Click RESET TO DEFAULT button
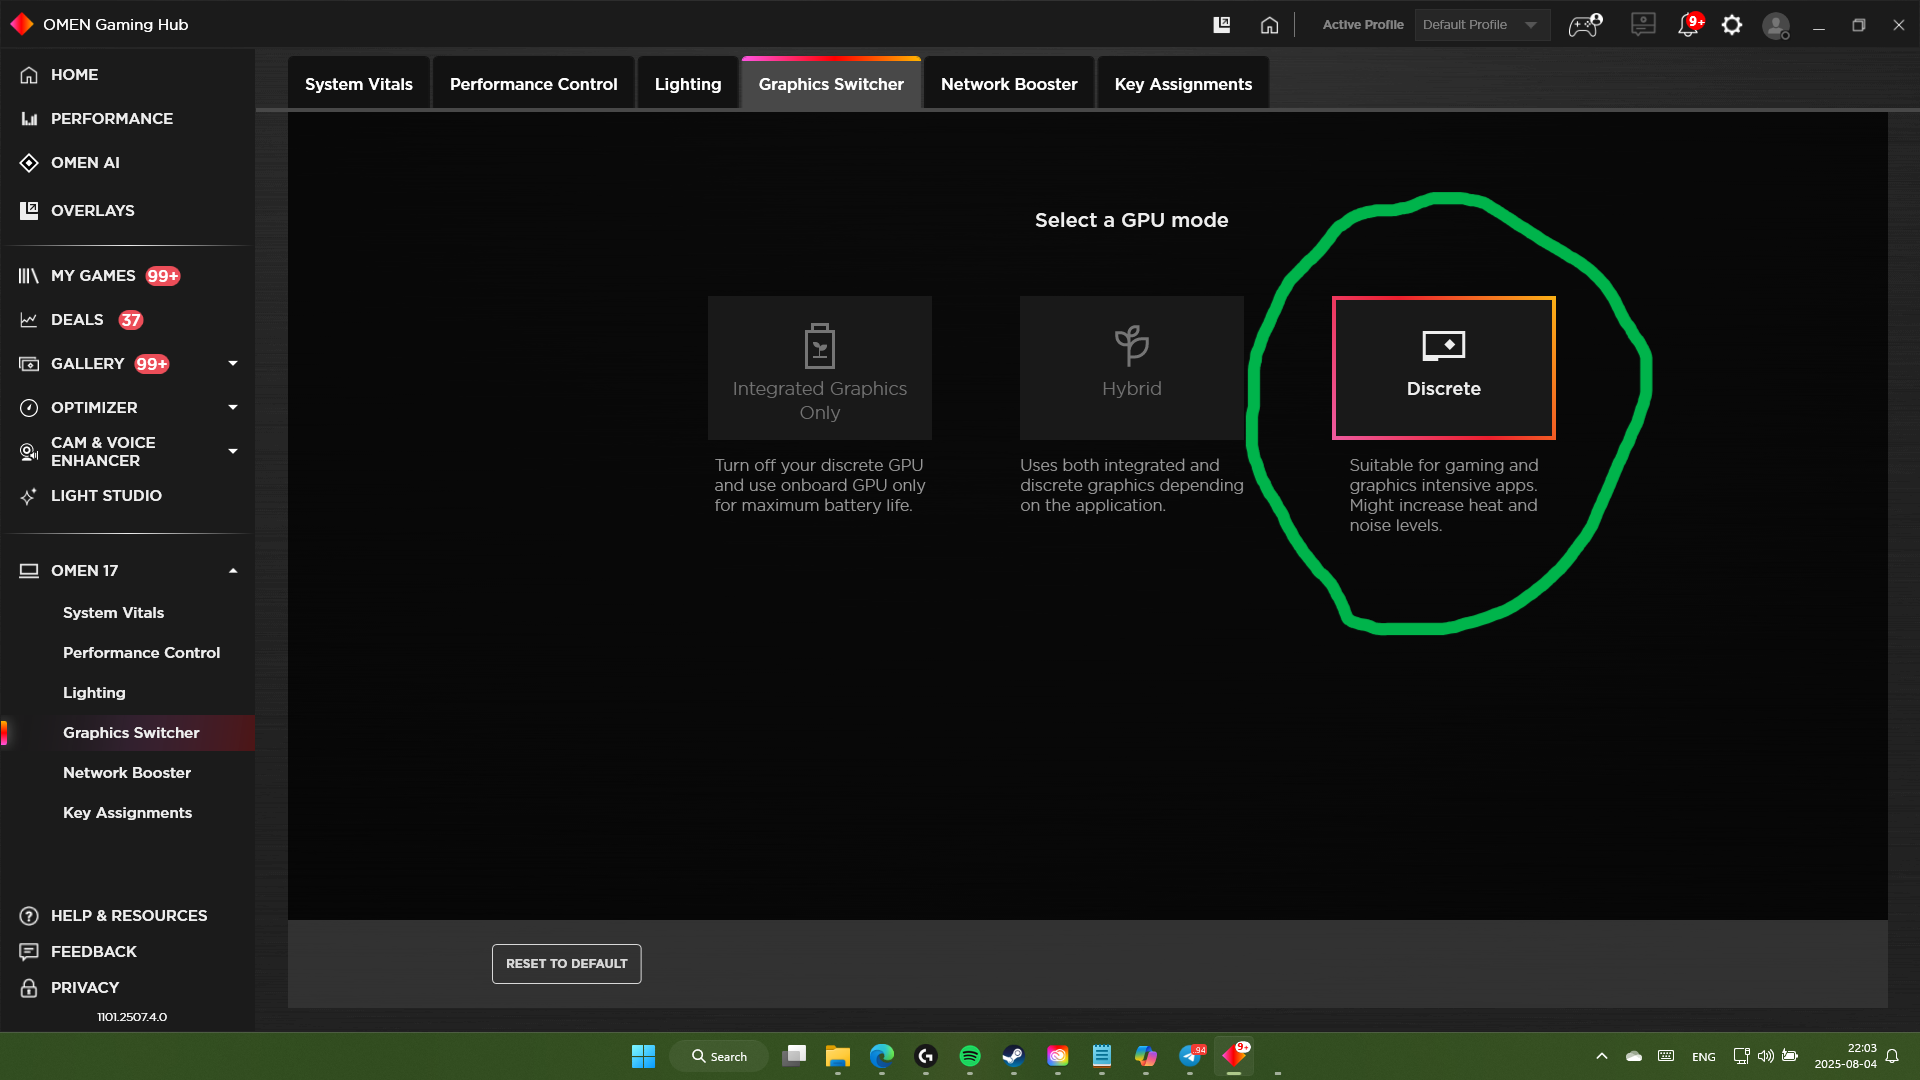1920x1080 pixels. (x=567, y=964)
